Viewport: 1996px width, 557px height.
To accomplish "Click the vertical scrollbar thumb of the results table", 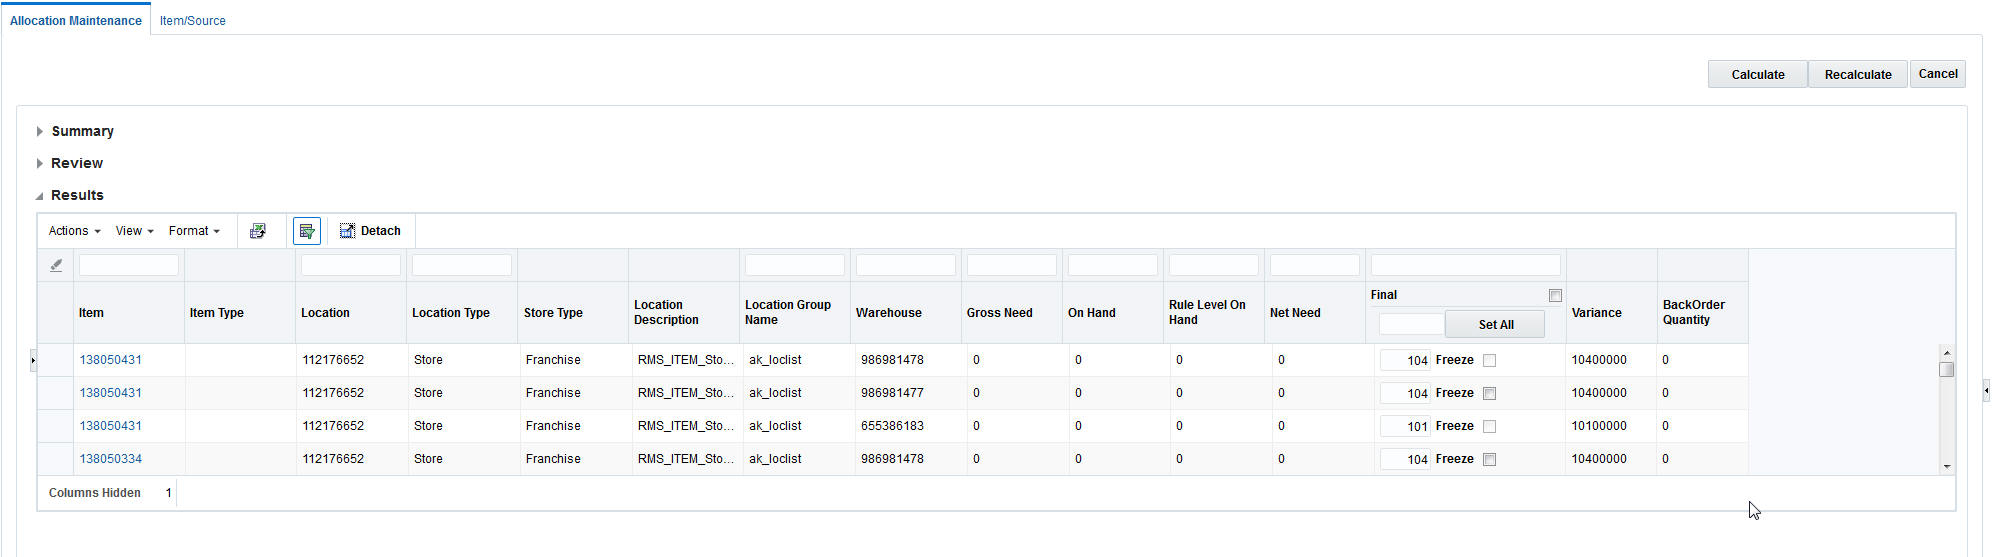I will point(1946,369).
